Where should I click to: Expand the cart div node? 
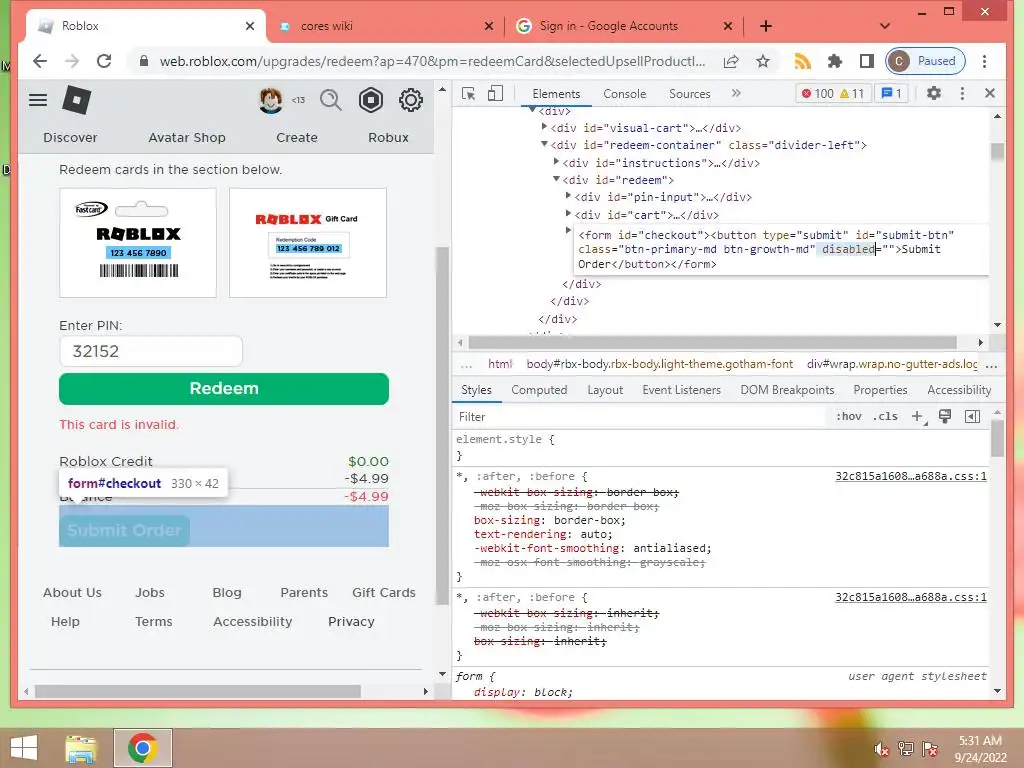point(568,214)
